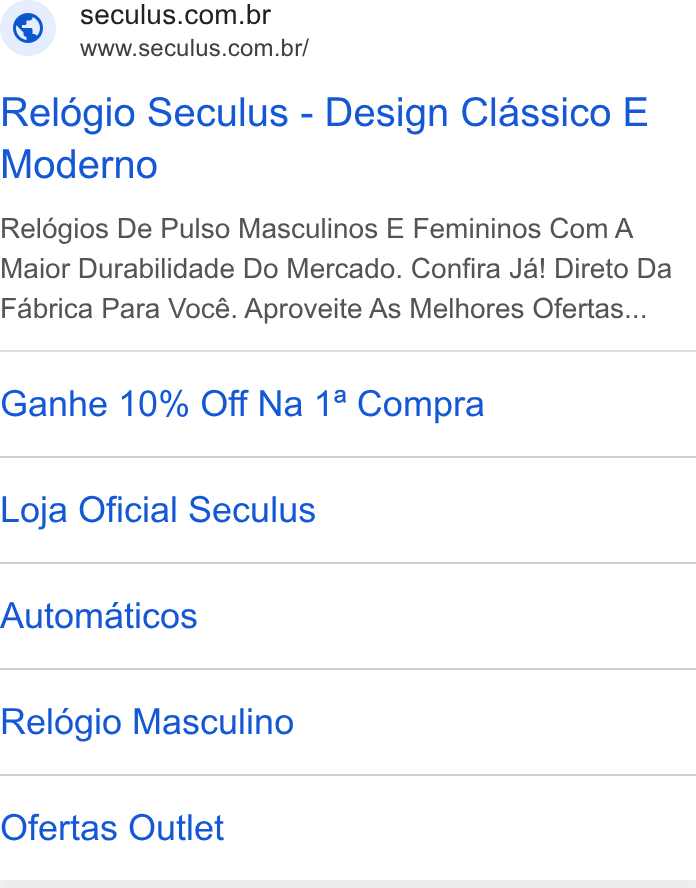Viewport: 696px width, 888px height.
Task: Click 'Direto Da Fábrica' in the description
Action: click(x=336, y=289)
